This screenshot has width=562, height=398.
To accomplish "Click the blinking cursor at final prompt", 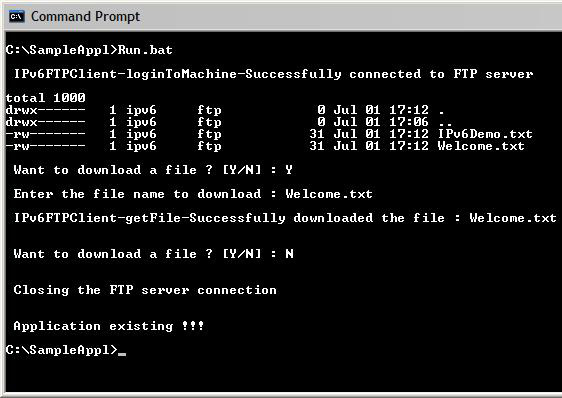I will click(x=122, y=354).
